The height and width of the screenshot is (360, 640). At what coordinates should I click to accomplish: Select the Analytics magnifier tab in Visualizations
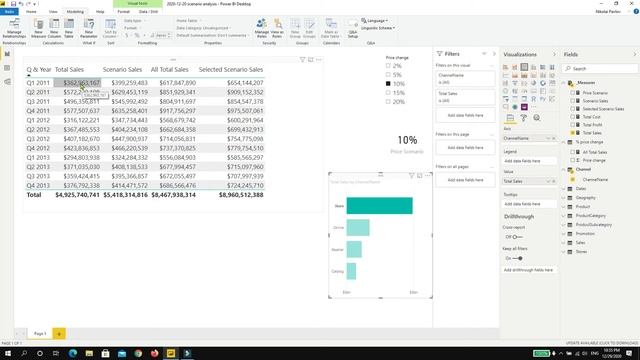tap(537, 118)
